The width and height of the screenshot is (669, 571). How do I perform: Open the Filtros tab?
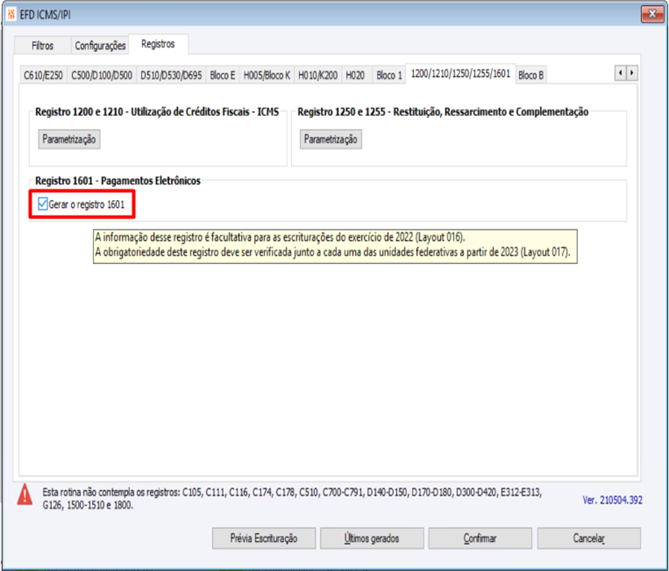point(42,45)
